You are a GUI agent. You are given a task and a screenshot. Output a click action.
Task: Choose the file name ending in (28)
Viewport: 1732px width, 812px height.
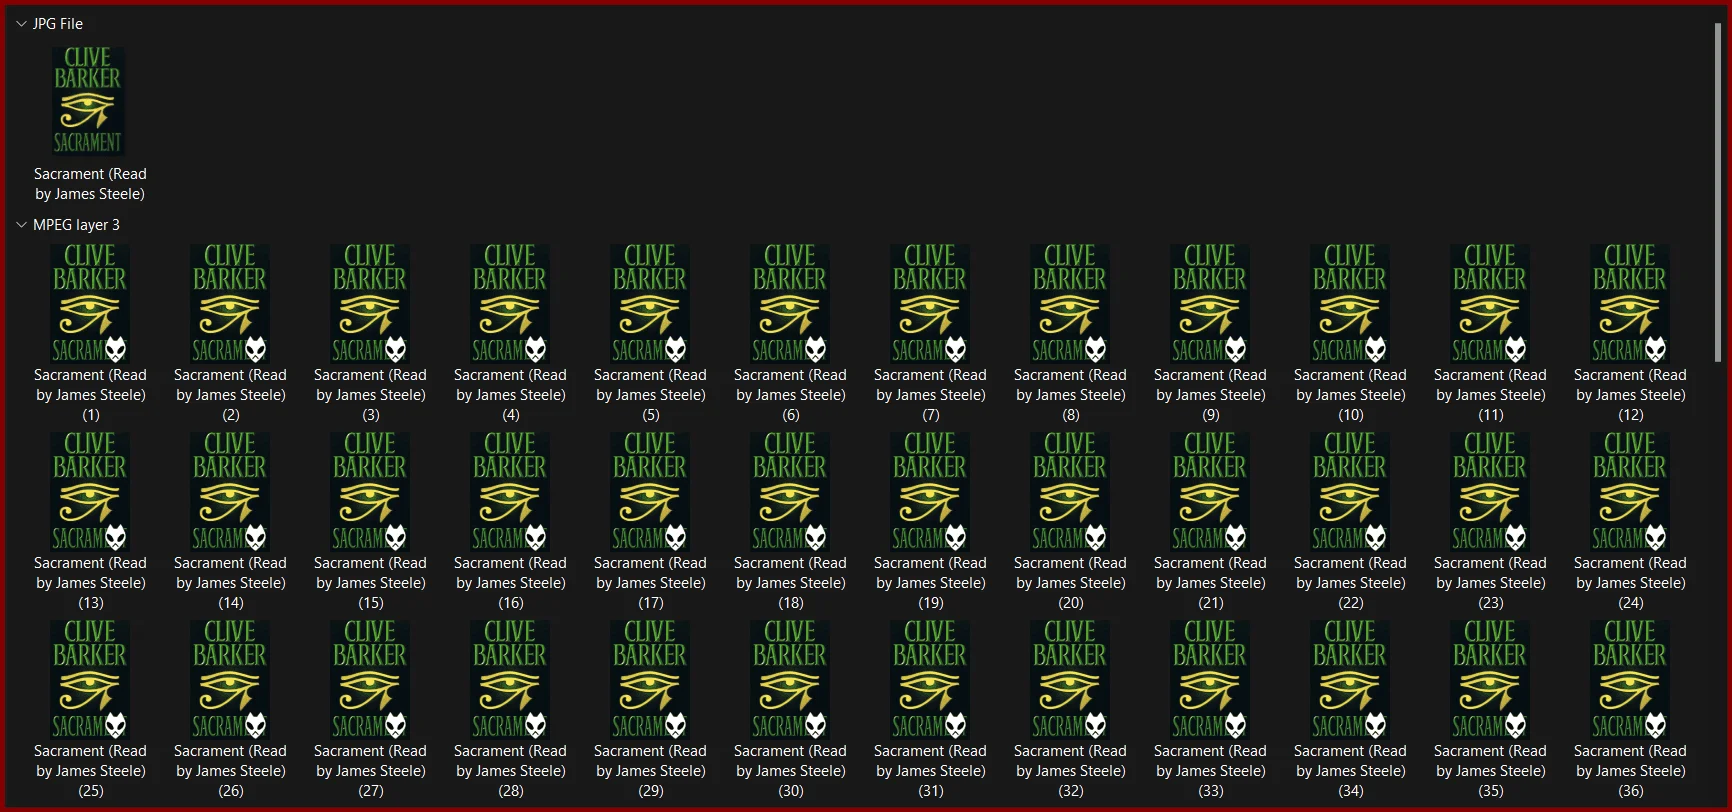pyautogui.click(x=510, y=771)
